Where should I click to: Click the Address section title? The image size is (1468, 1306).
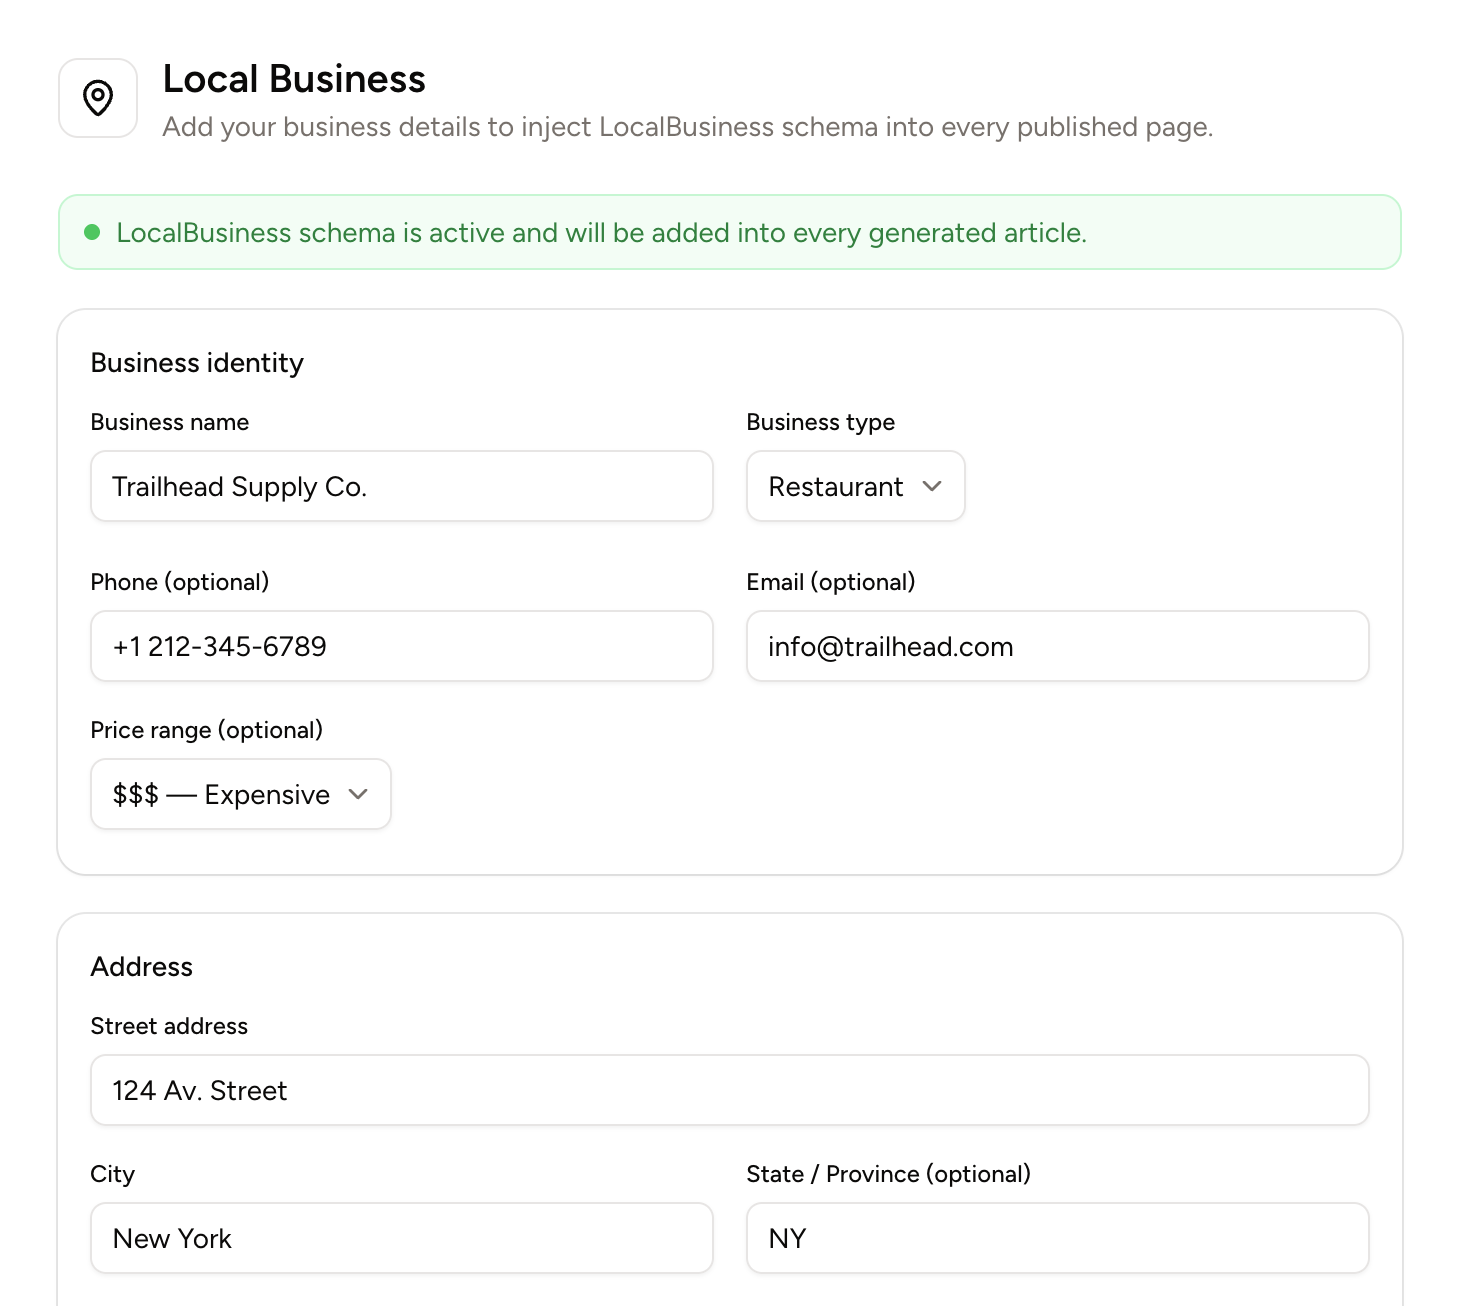point(142,967)
